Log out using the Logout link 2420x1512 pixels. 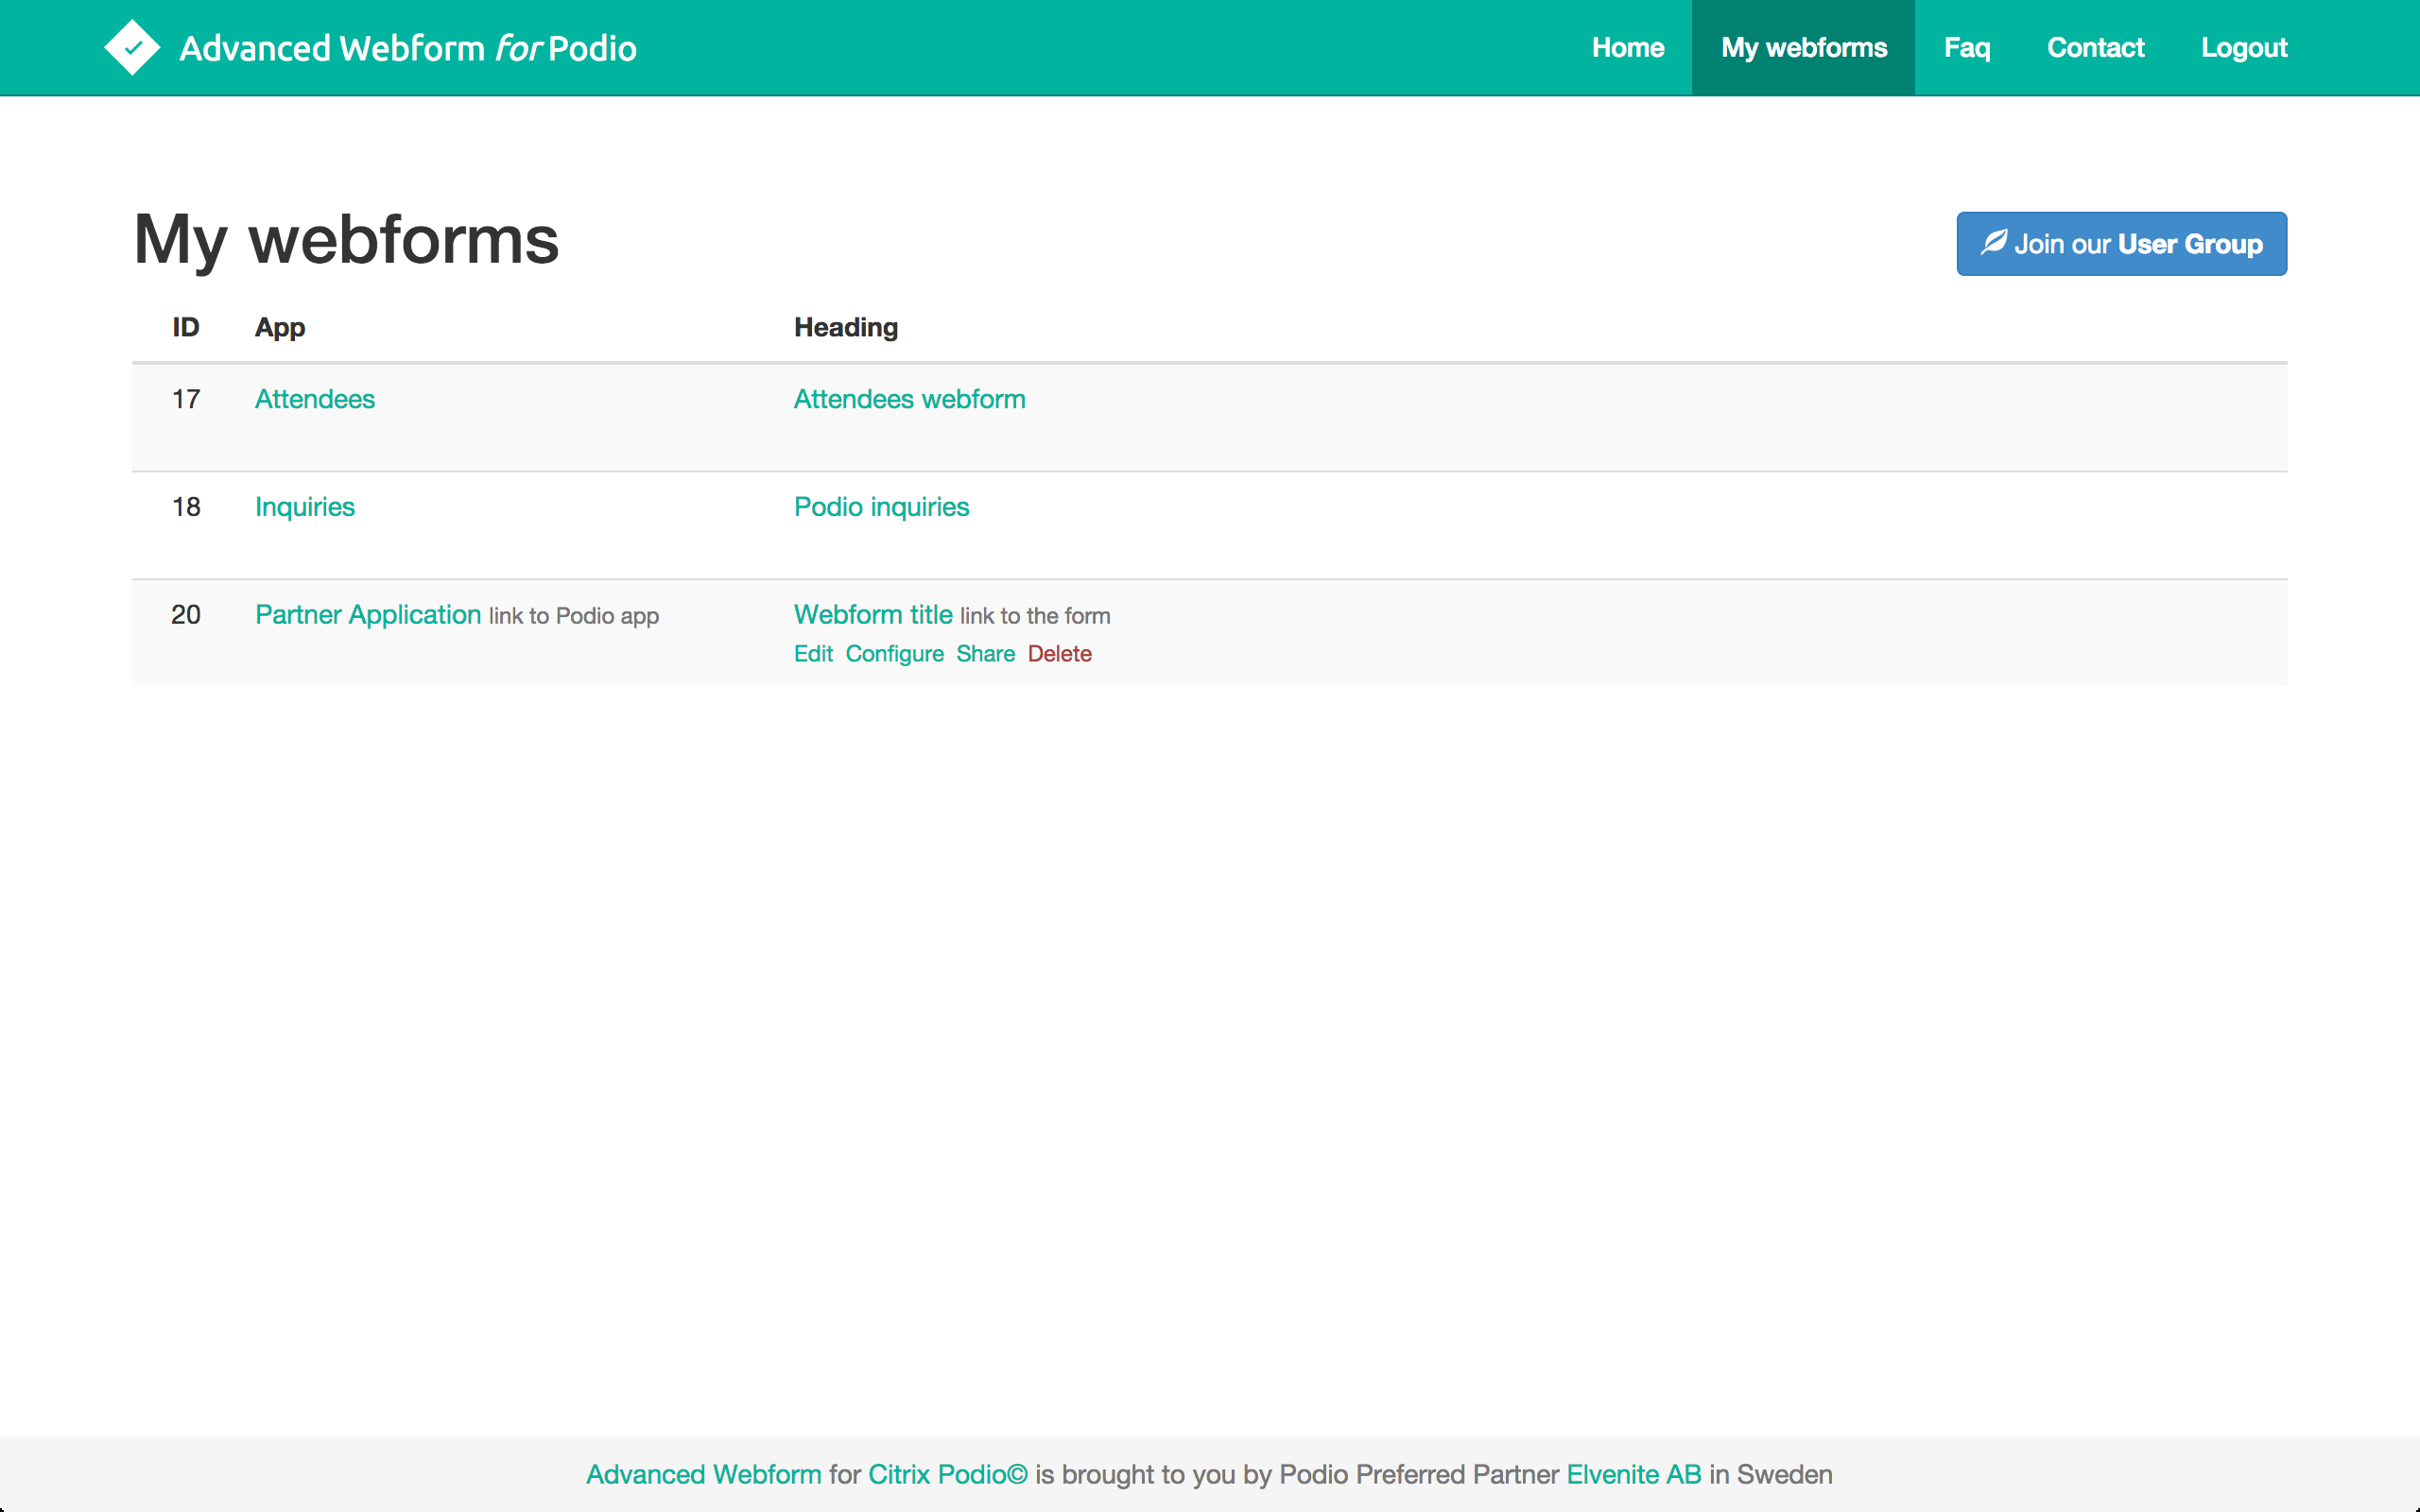2243,47
